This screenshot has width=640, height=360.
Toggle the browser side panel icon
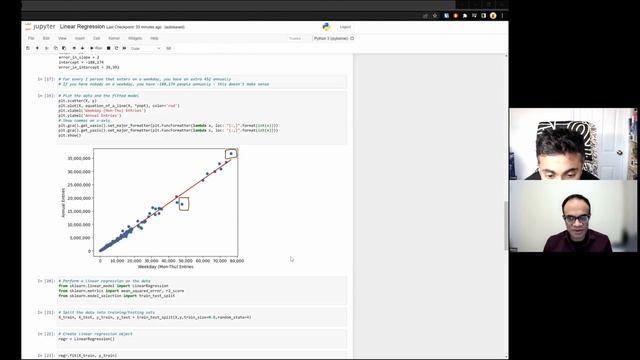click(x=484, y=16)
